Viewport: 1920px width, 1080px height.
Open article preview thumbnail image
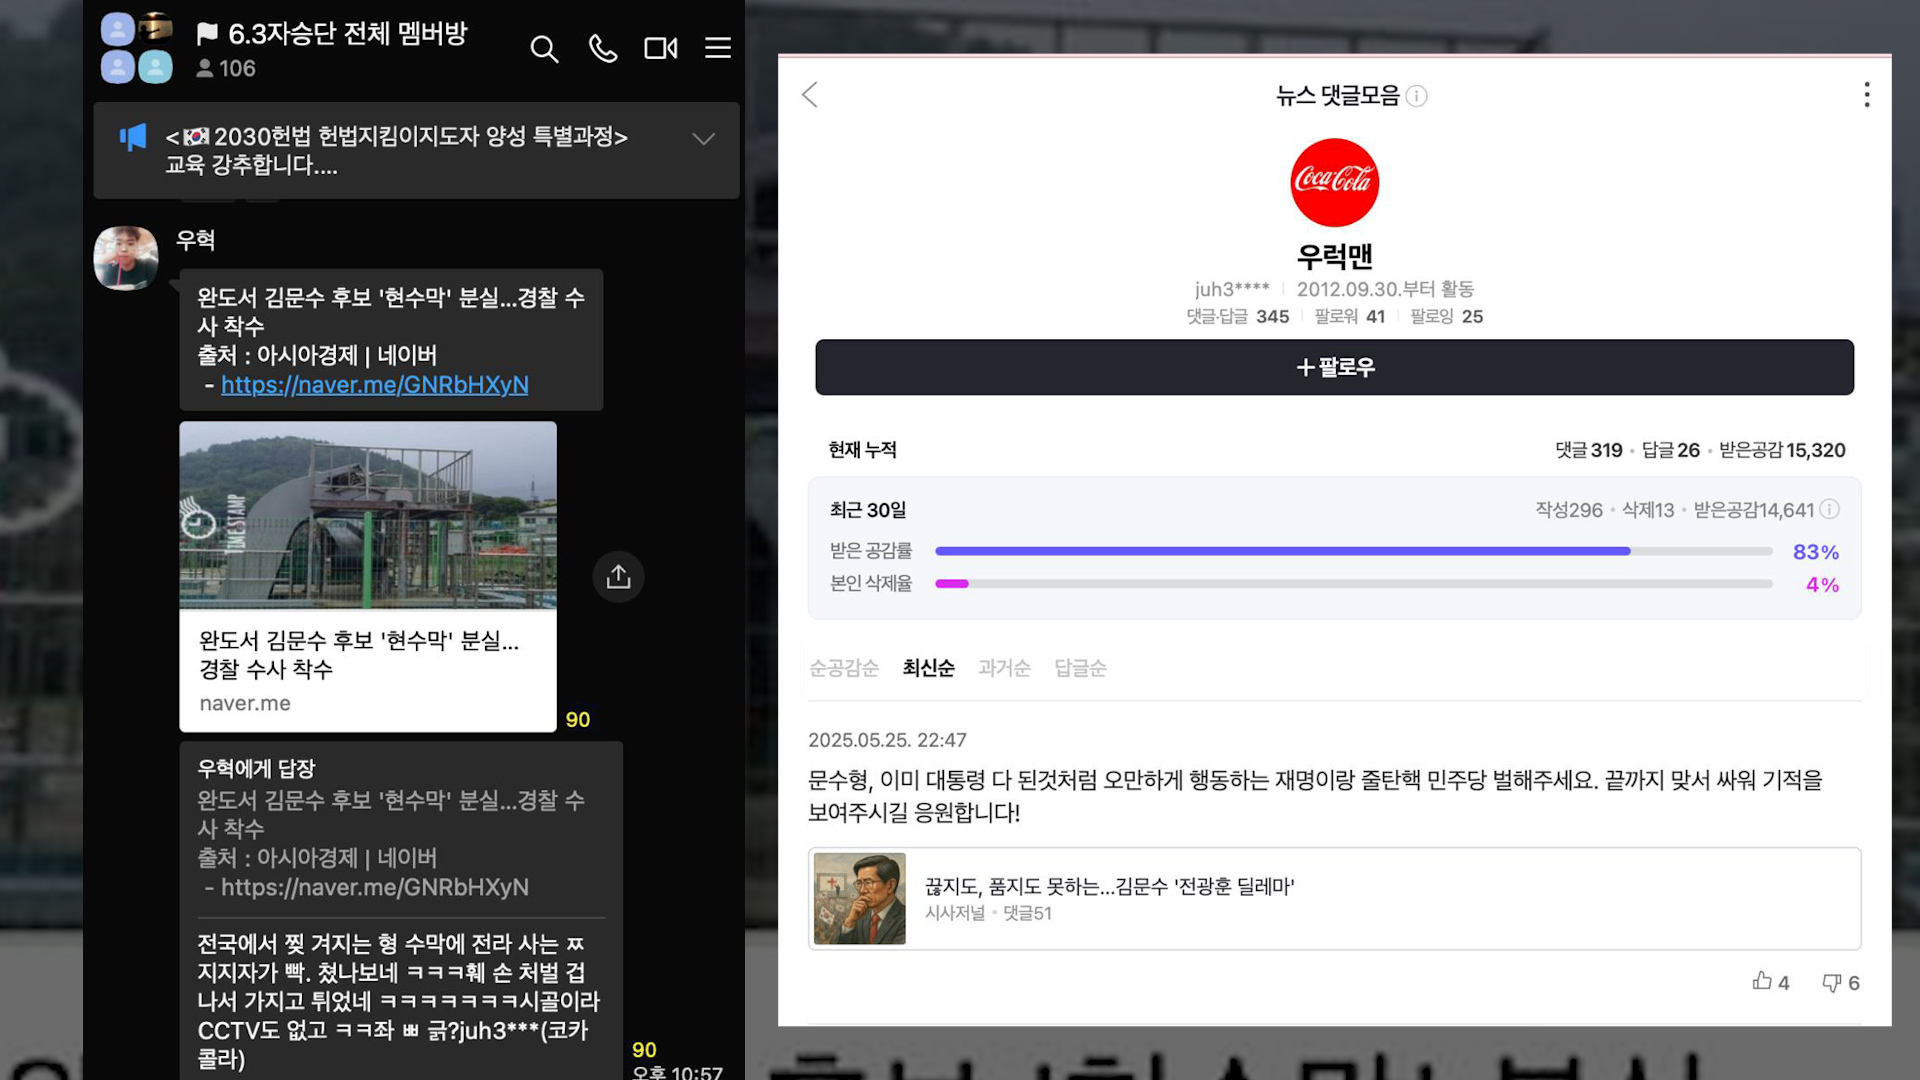point(367,515)
